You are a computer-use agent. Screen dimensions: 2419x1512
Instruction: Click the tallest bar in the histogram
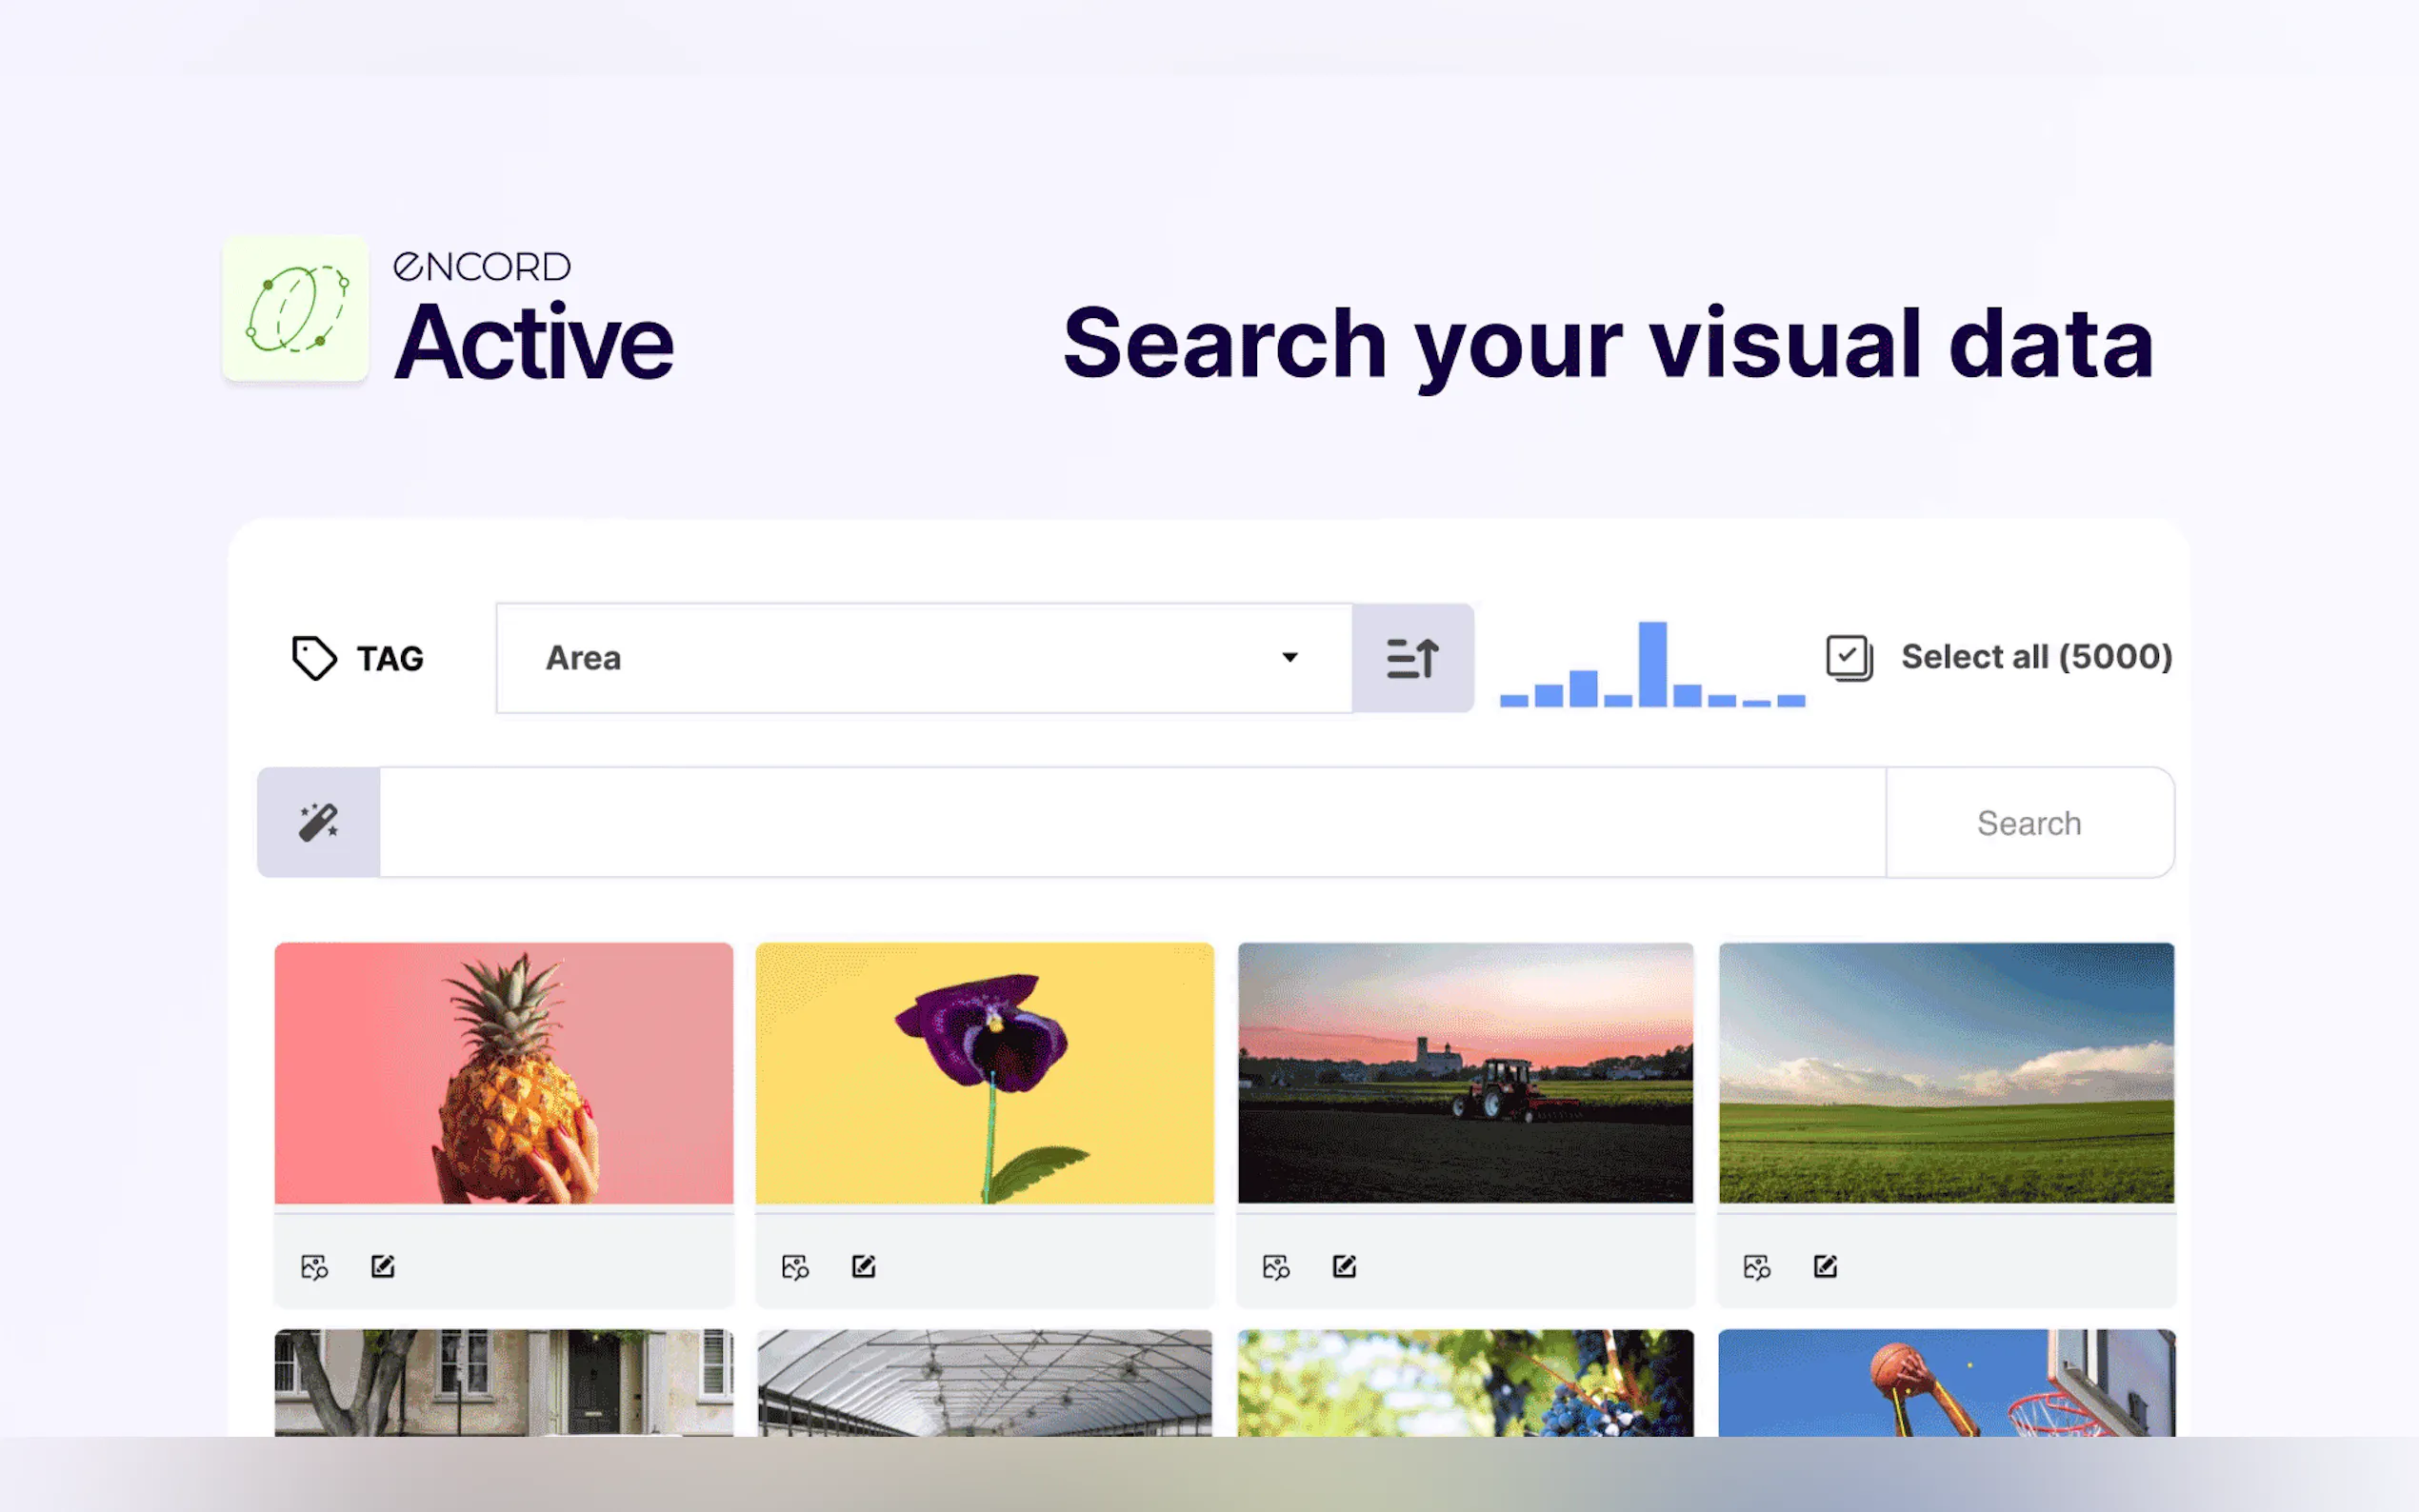click(1652, 664)
